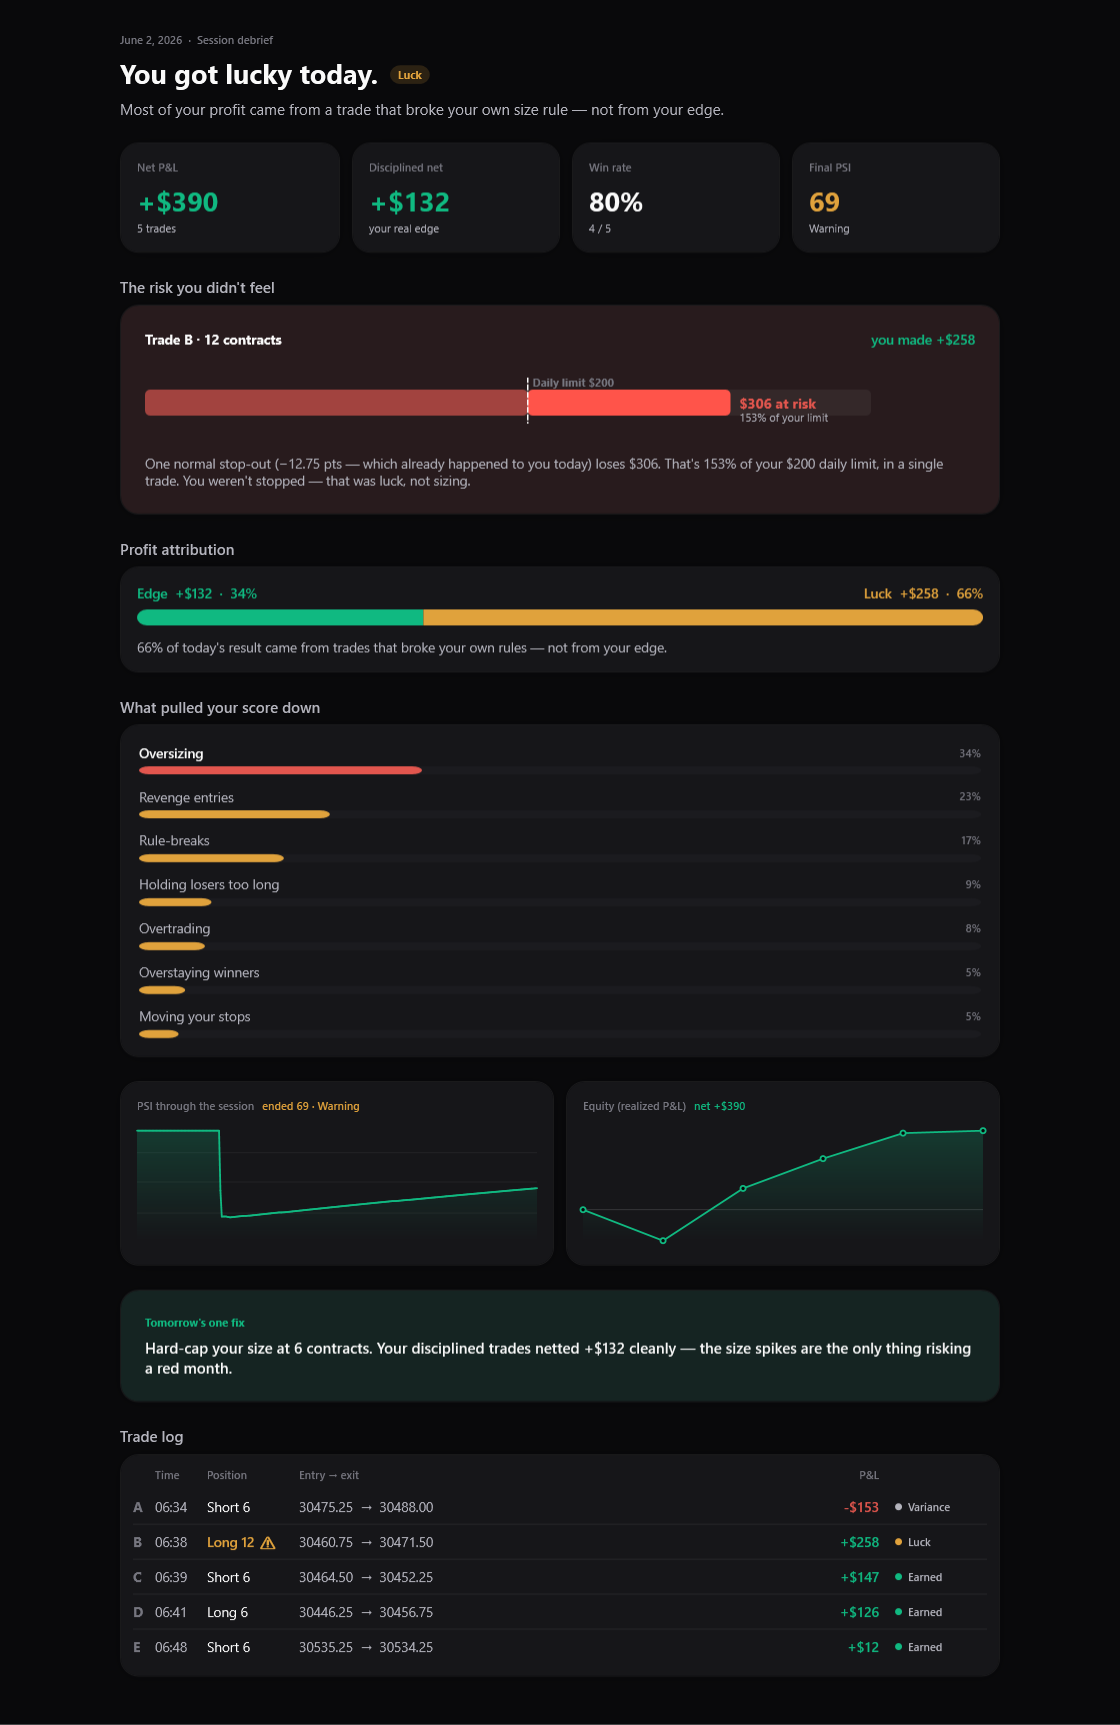1120x1725 pixels.
Task: Click the 34% value for Oversizing
Action: pyautogui.click(x=970, y=754)
